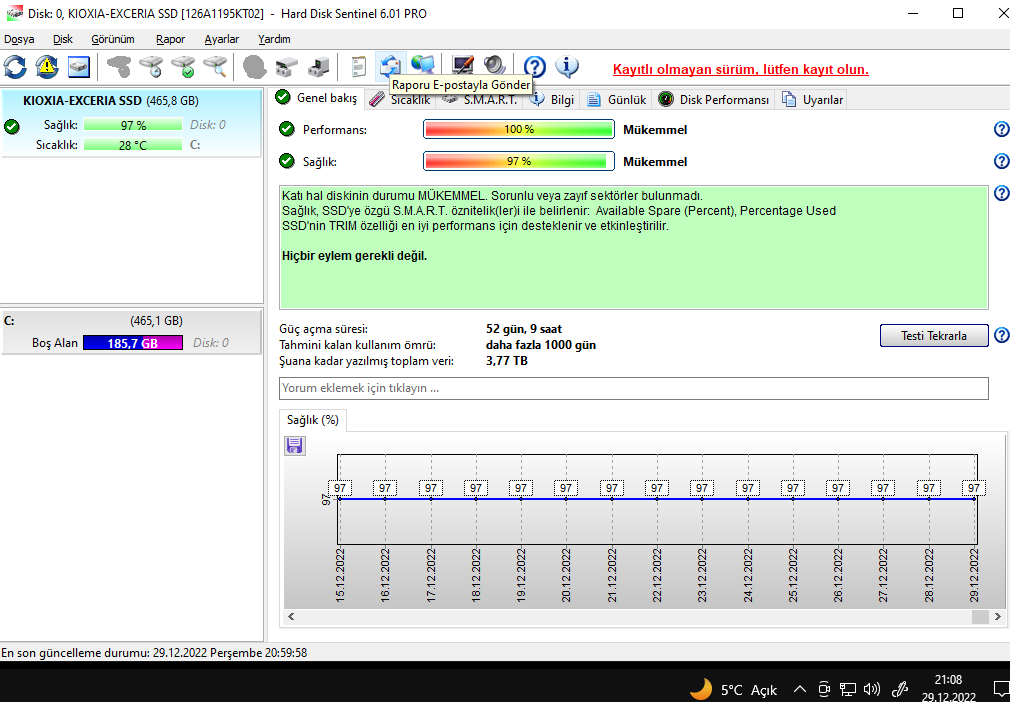Screen dimensions: 1010x702
Task: Click the '52 gün, 9 saat' power-on value
Action: pos(524,329)
